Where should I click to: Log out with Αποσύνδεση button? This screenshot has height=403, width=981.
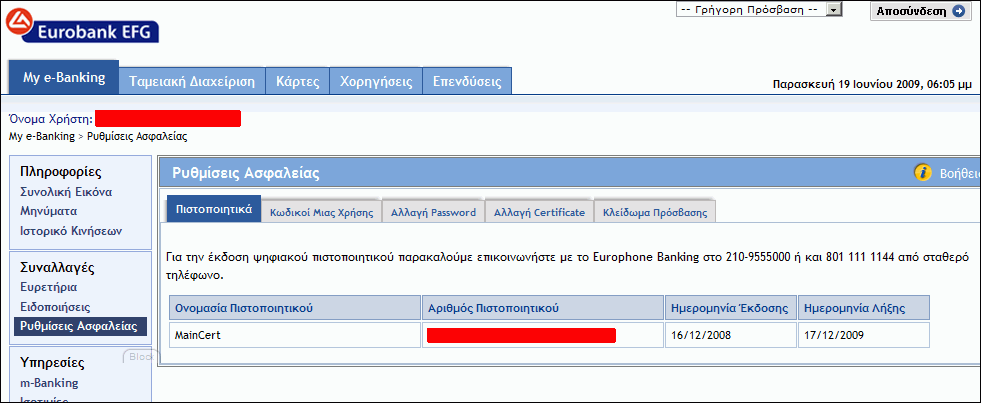coord(921,11)
